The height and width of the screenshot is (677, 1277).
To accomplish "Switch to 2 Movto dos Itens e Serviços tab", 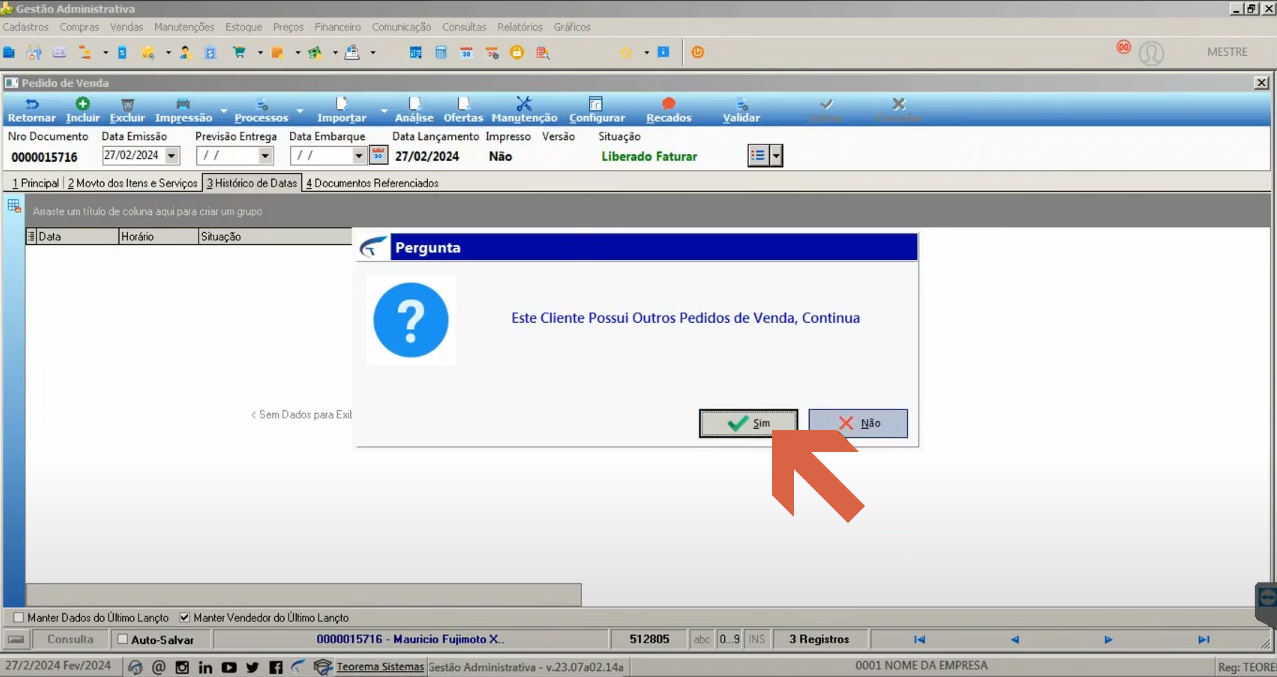I will [x=132, y=183].
